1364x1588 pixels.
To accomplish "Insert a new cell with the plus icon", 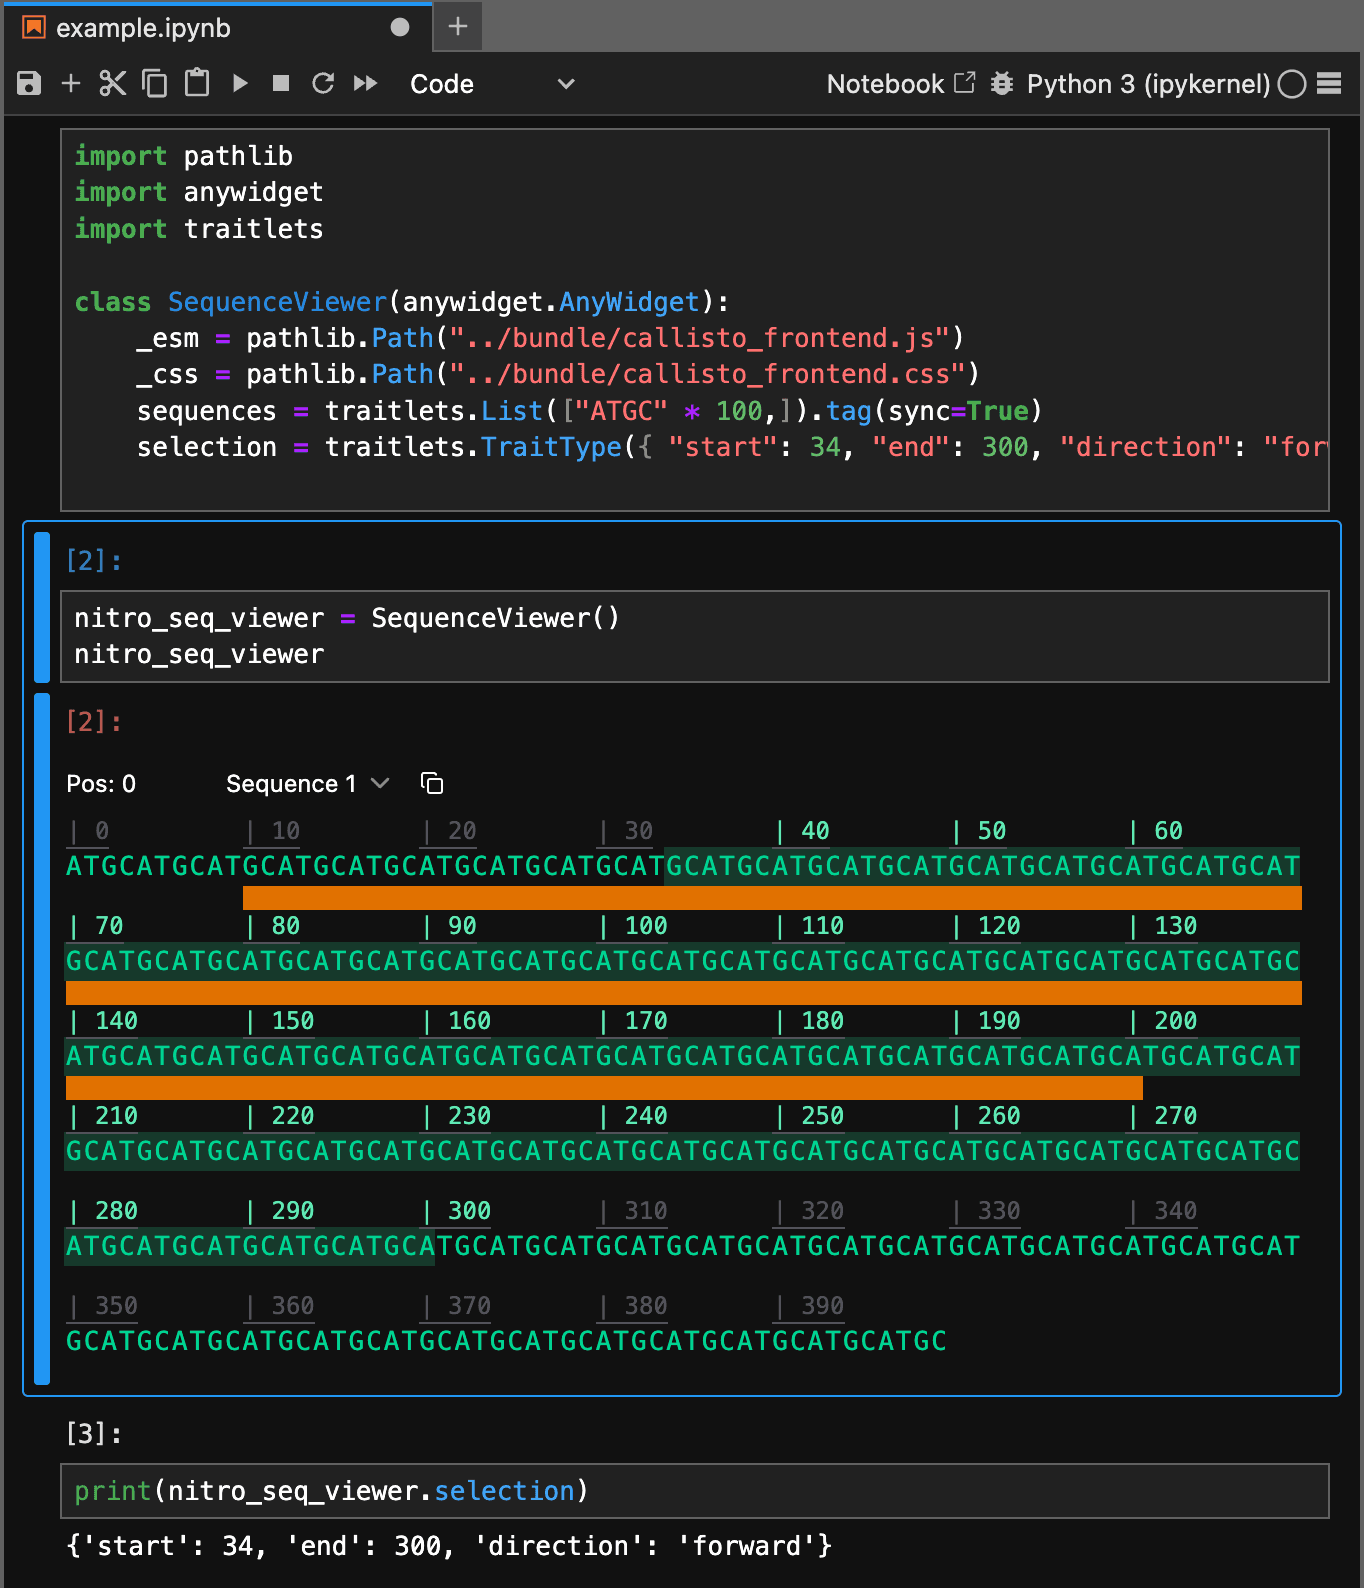I will pyautogui.click(x=71, y=84).
